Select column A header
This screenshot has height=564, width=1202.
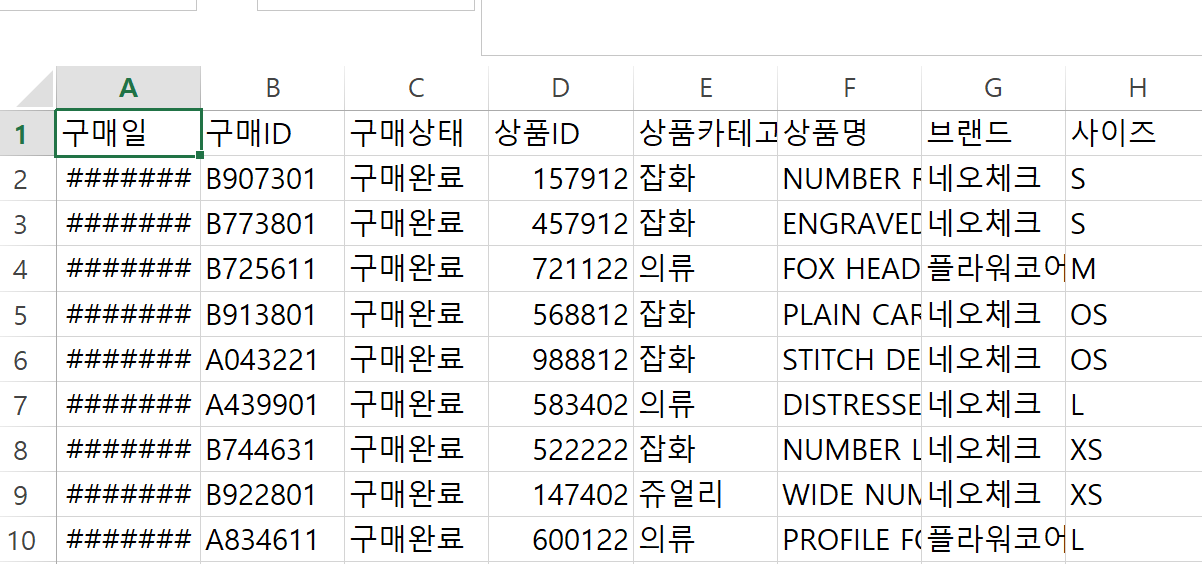[x=128, y=88]
